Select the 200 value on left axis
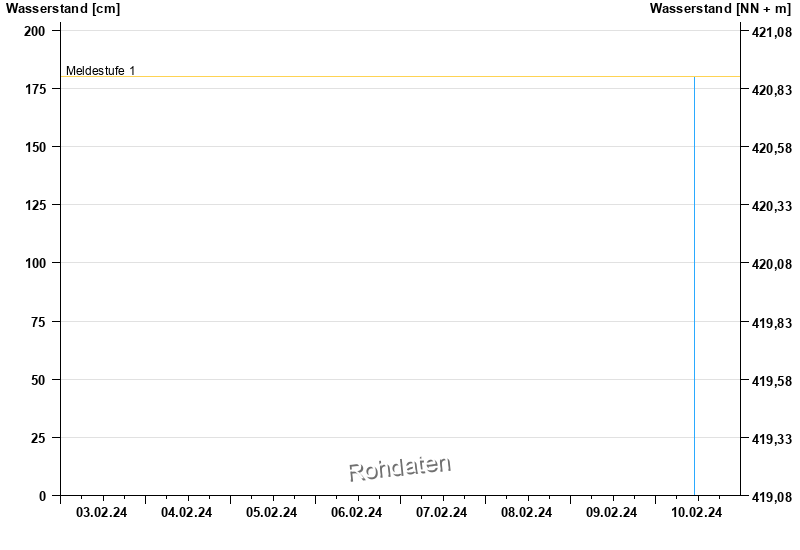The width and height of the screenshot is (800, 550). 36,31
